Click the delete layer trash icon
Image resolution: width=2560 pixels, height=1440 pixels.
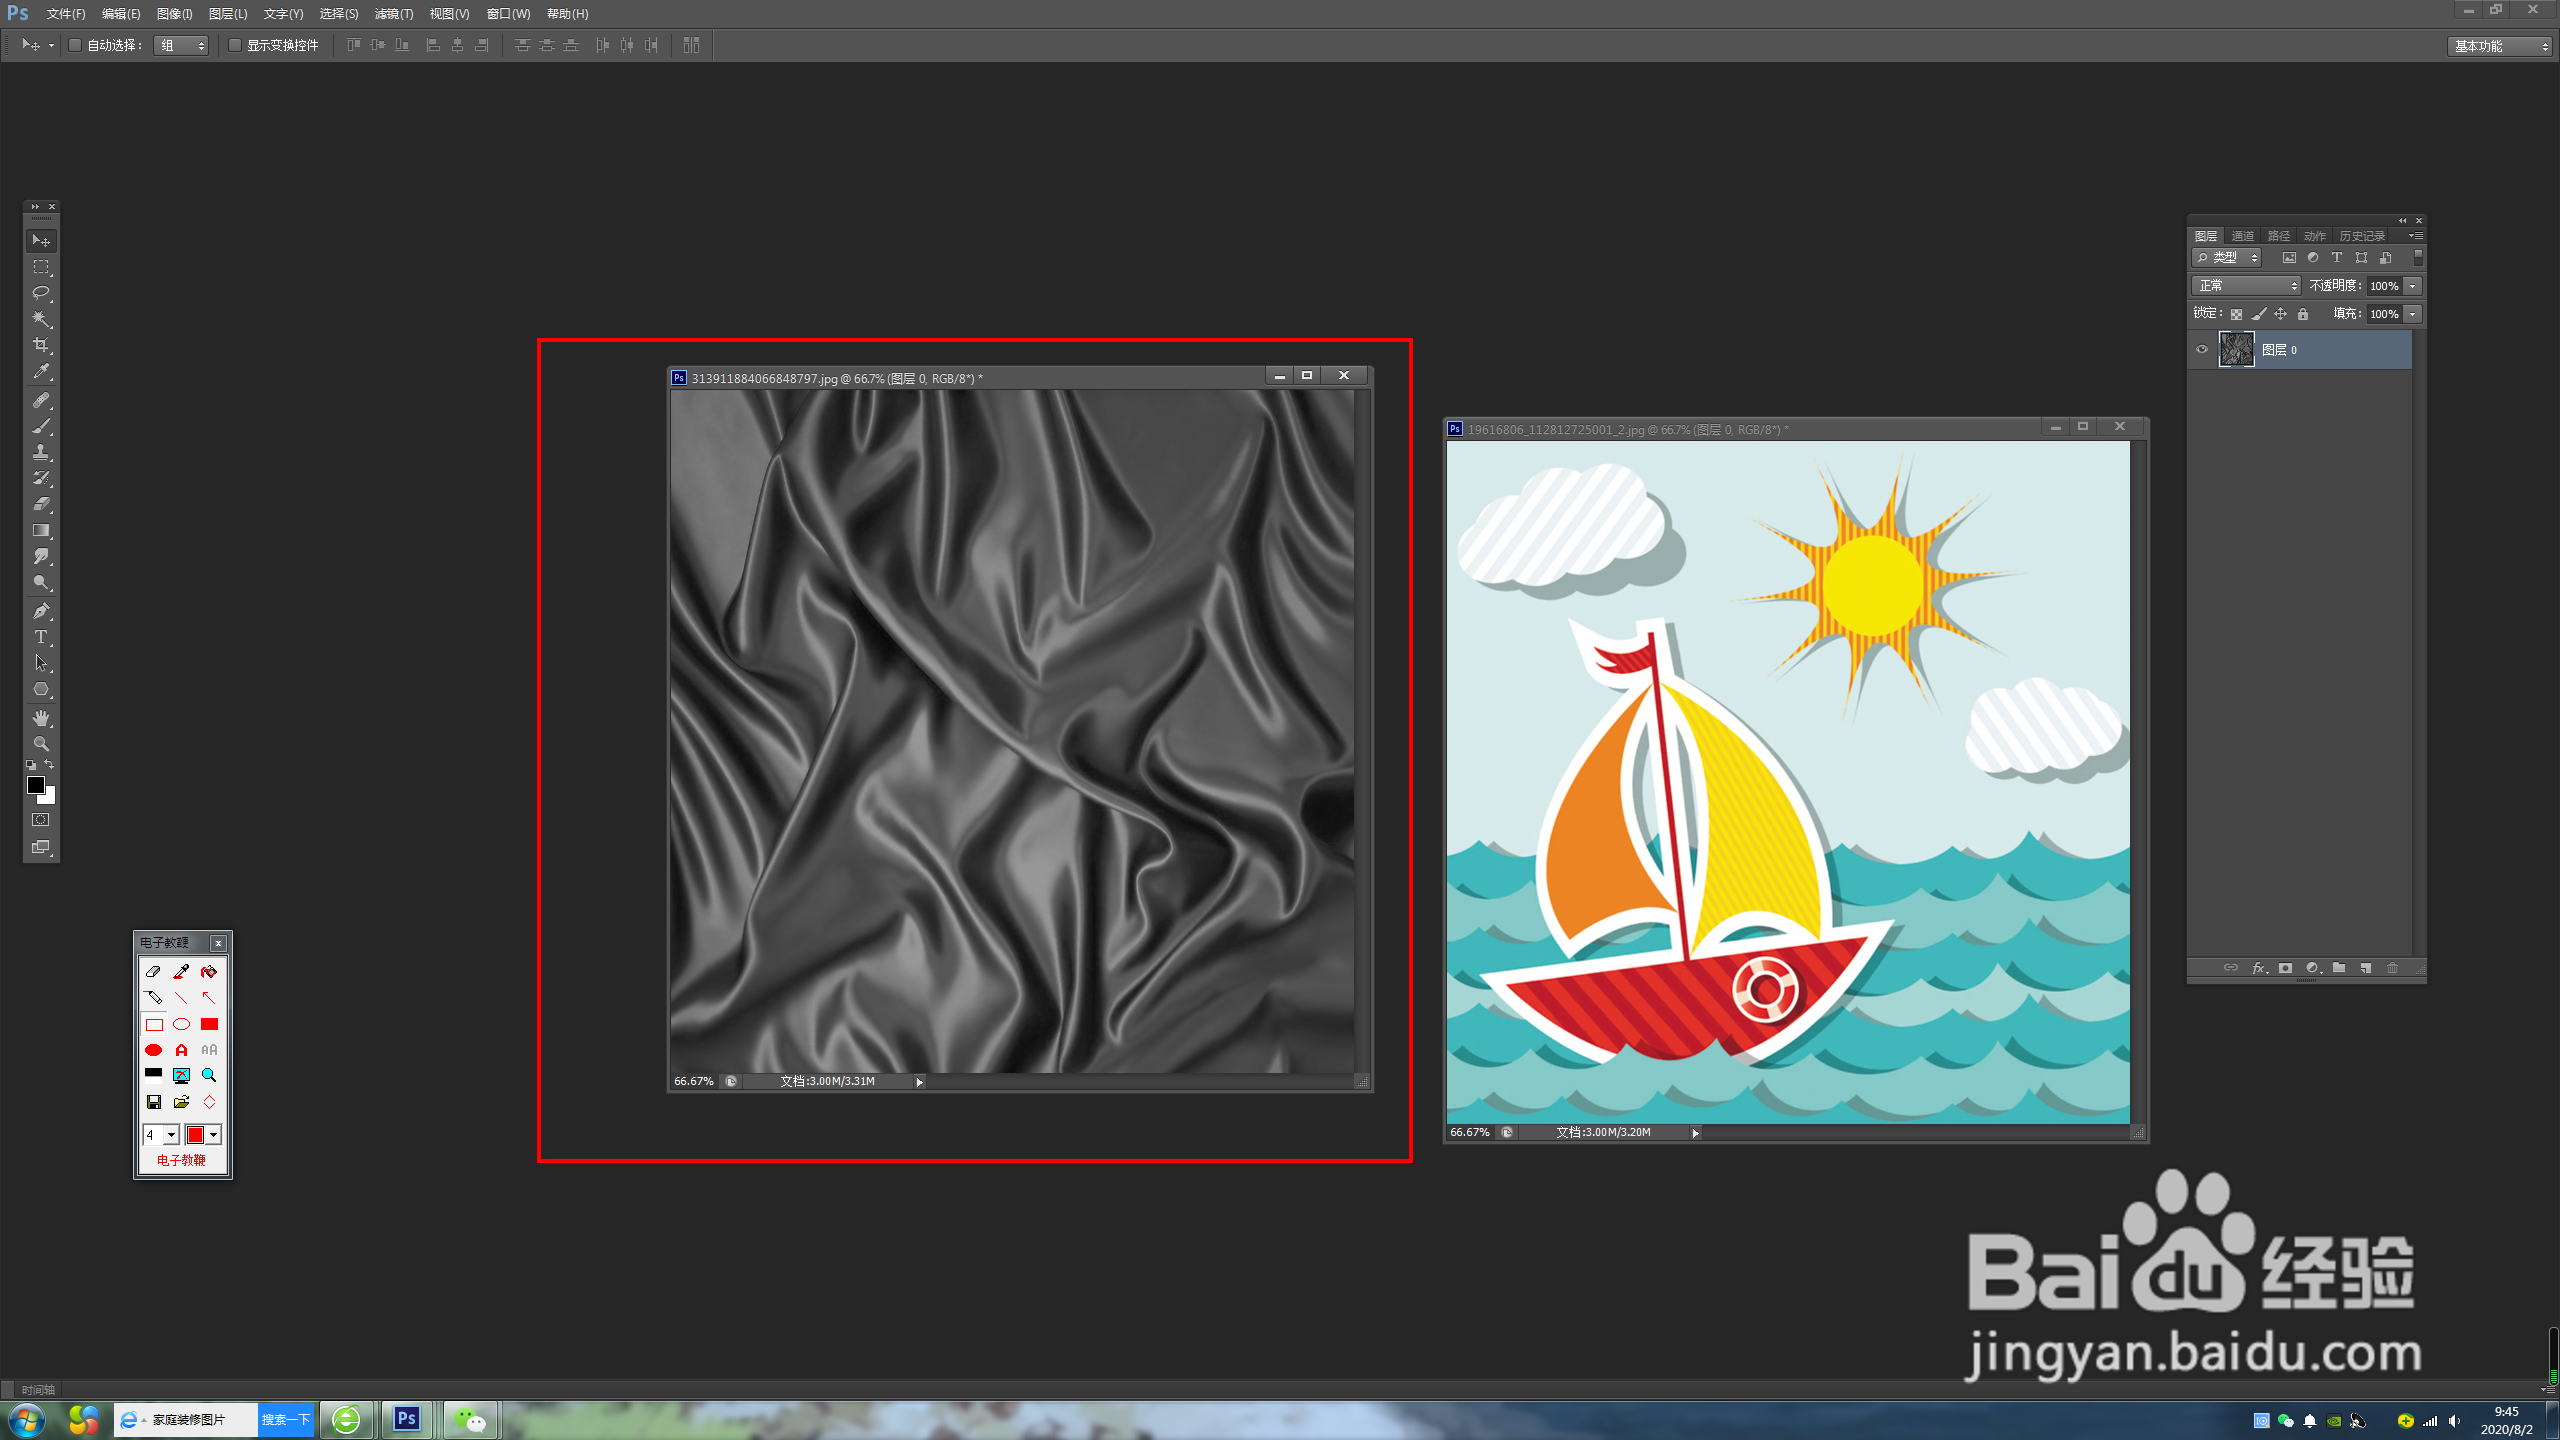pyautogui.click(x=2393, y=968)
